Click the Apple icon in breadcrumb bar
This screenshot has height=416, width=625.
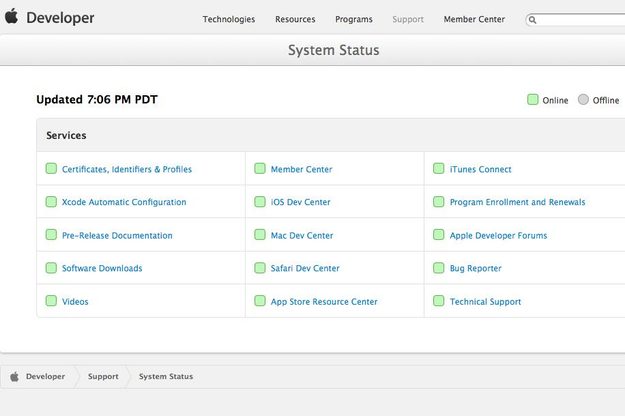(x=14, y=376)
